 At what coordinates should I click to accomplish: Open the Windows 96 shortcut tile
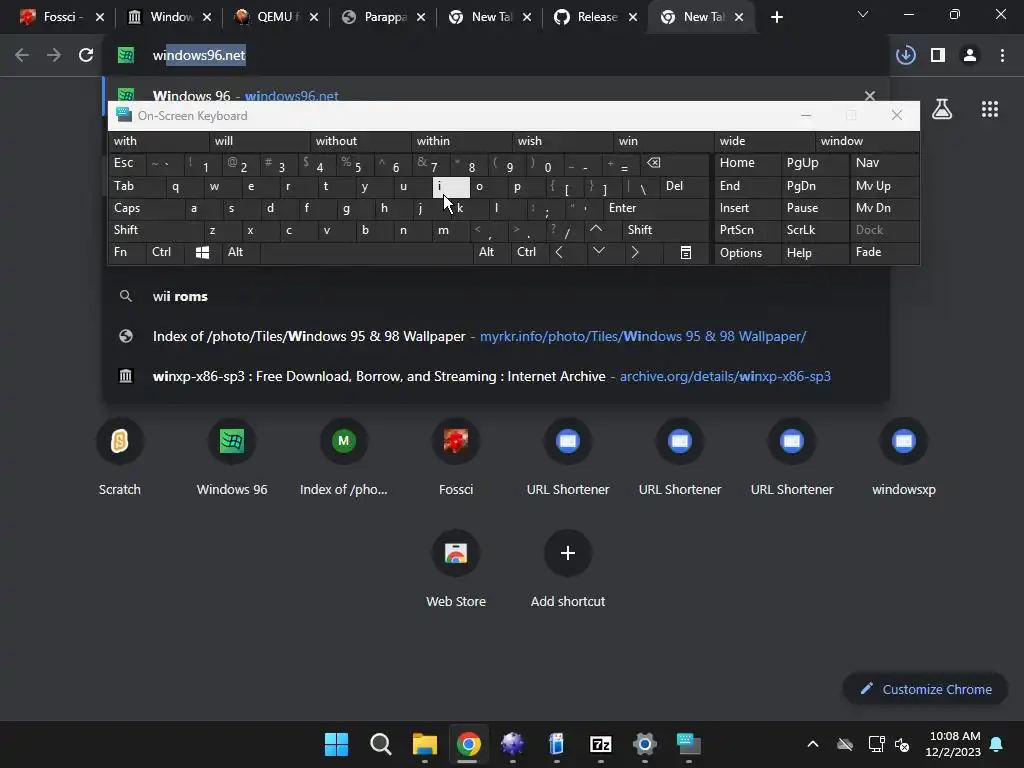point(232,455)
